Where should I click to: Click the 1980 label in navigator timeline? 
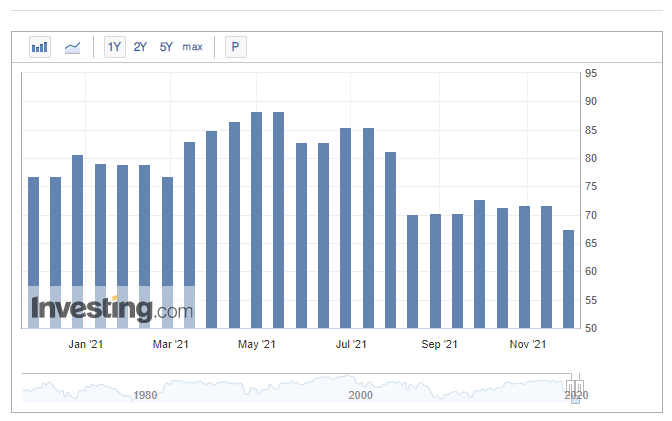coord(145,395)
